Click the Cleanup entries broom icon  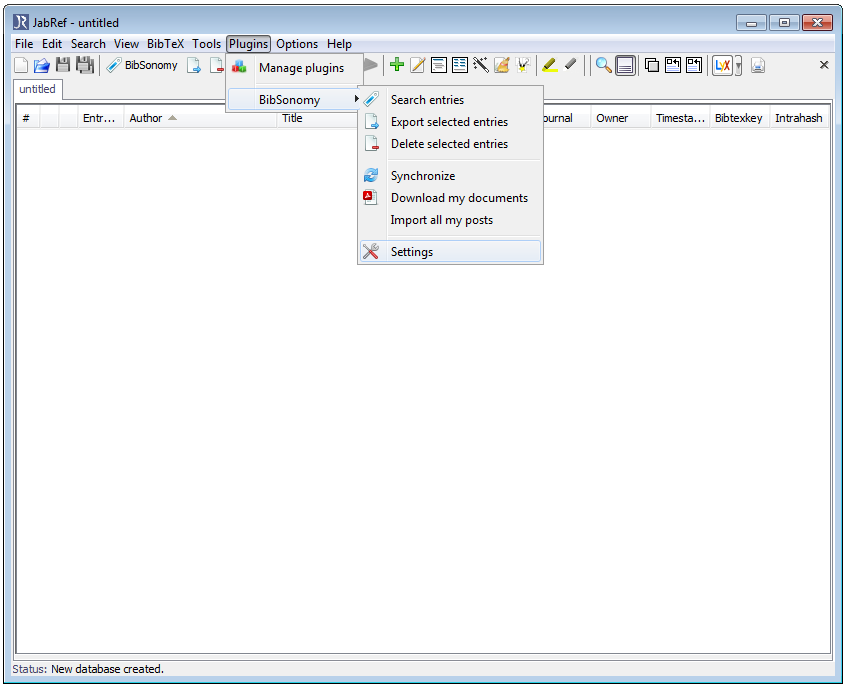(502, 65)
